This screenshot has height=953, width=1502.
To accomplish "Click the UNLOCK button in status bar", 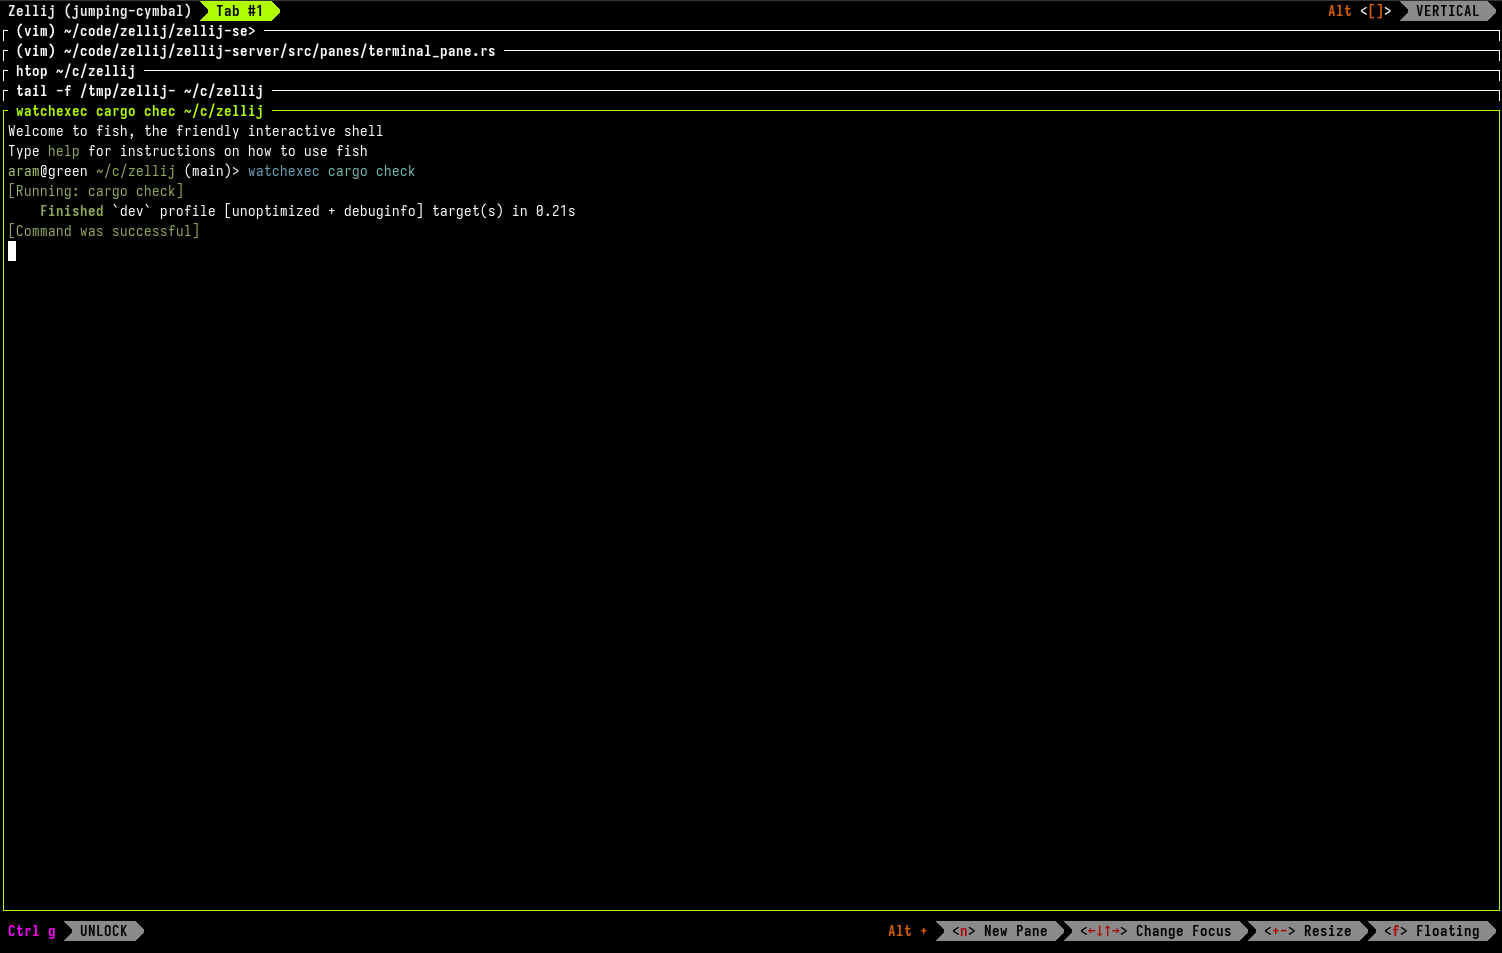I will click(104, 931).
